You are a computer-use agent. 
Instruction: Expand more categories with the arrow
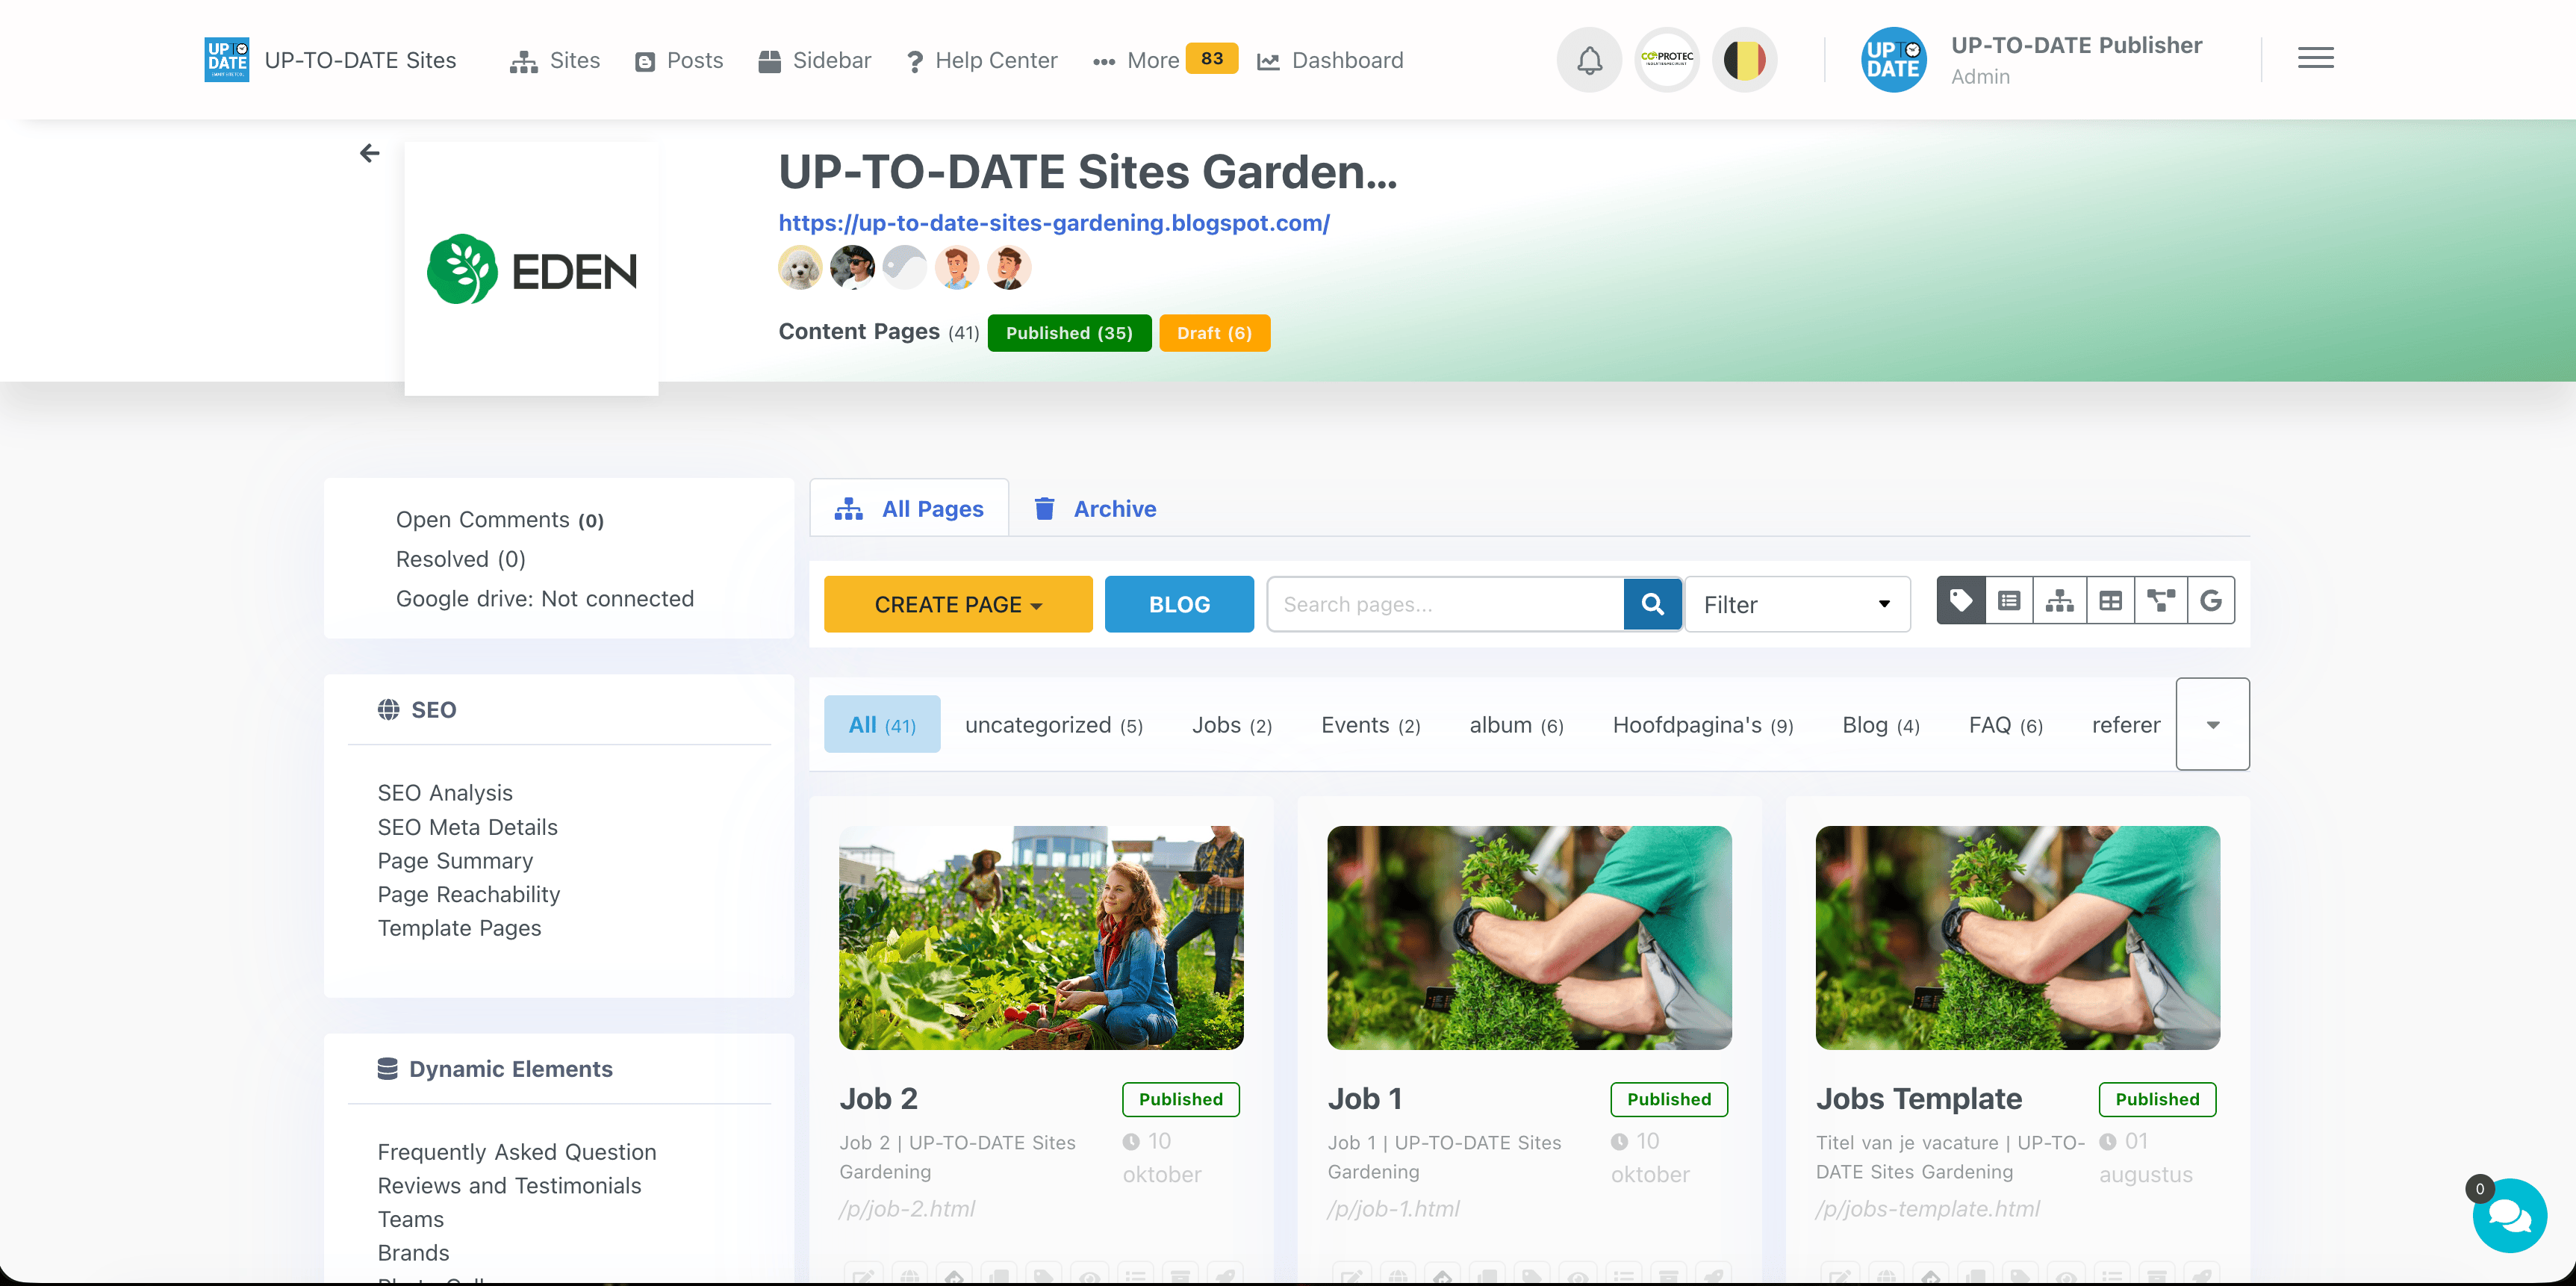pos(2213,724)
